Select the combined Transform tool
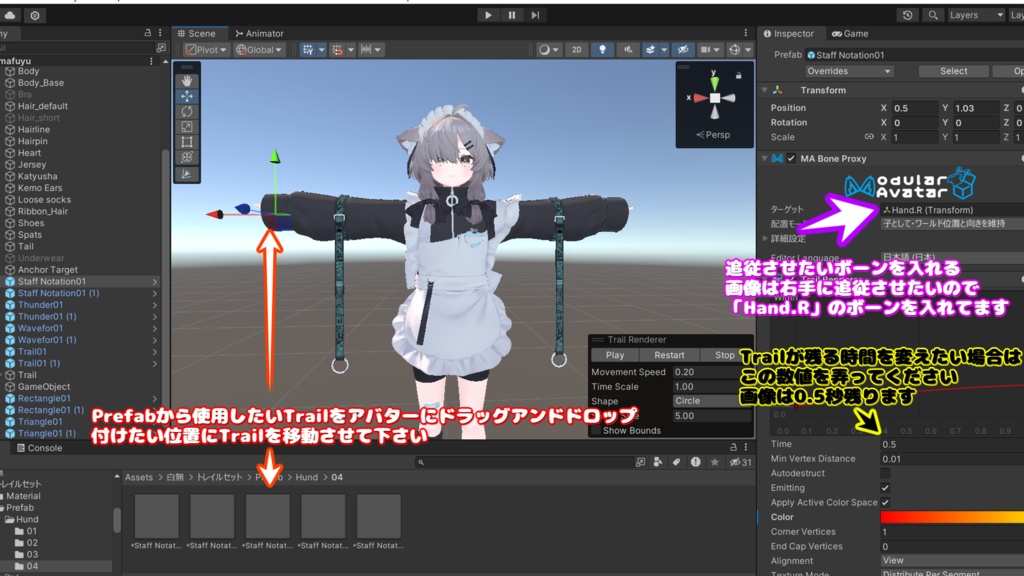 click(x=187, y=157)
